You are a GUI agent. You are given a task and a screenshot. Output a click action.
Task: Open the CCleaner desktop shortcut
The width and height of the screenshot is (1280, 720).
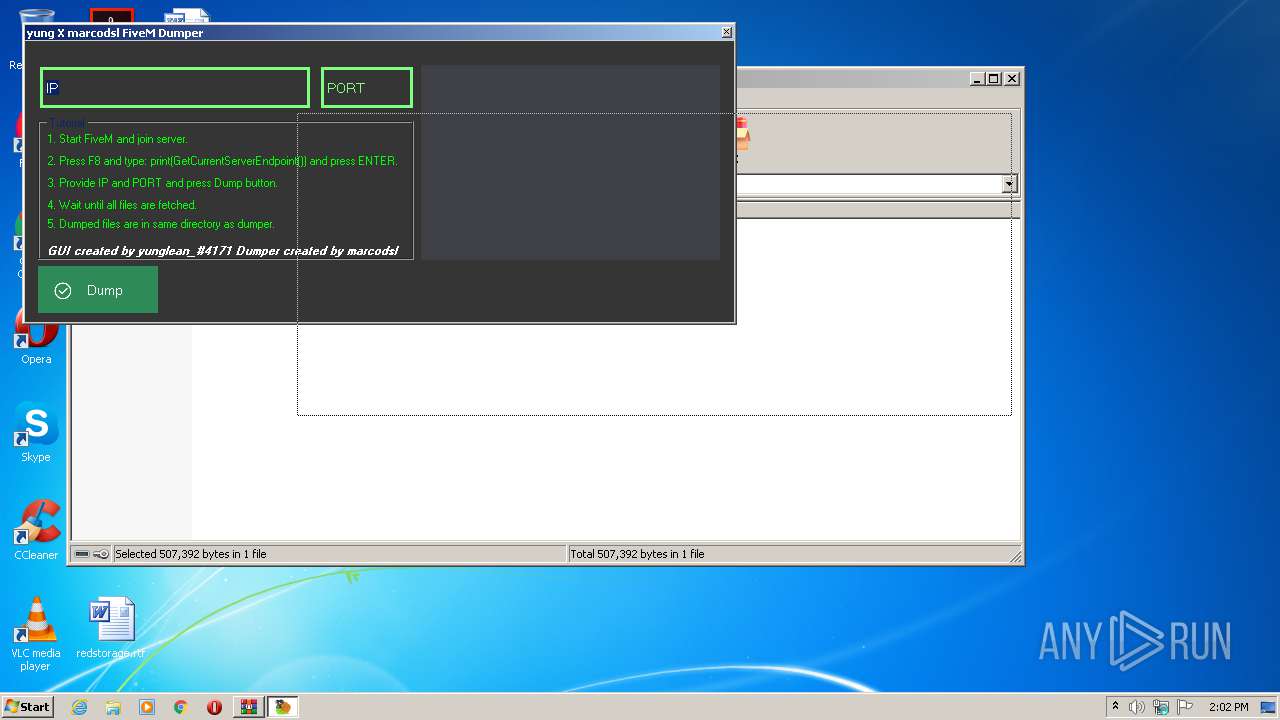36,530
